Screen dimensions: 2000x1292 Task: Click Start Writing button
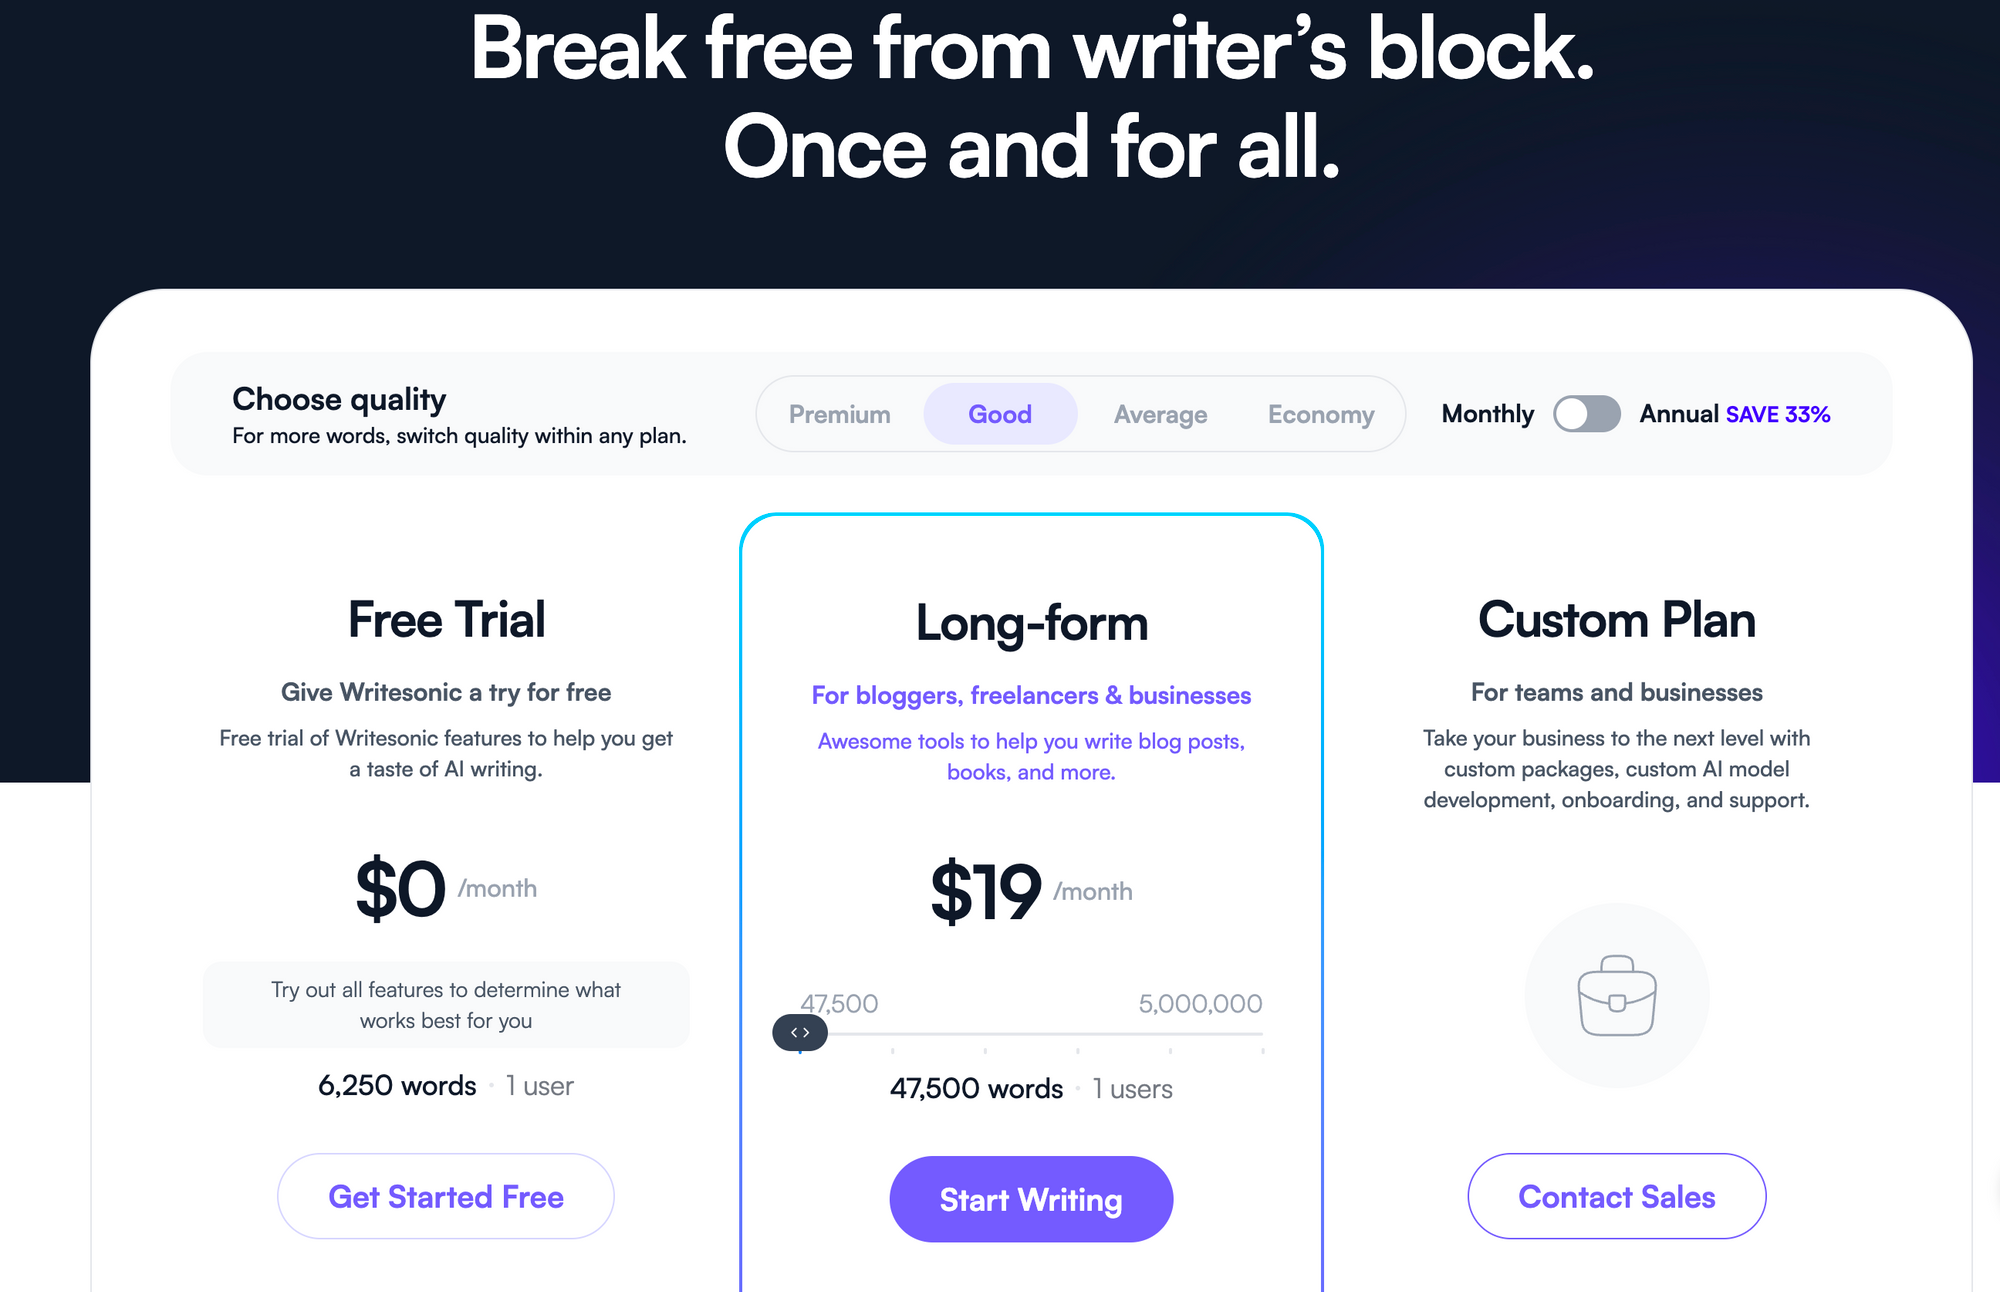pos(1031,1199)
